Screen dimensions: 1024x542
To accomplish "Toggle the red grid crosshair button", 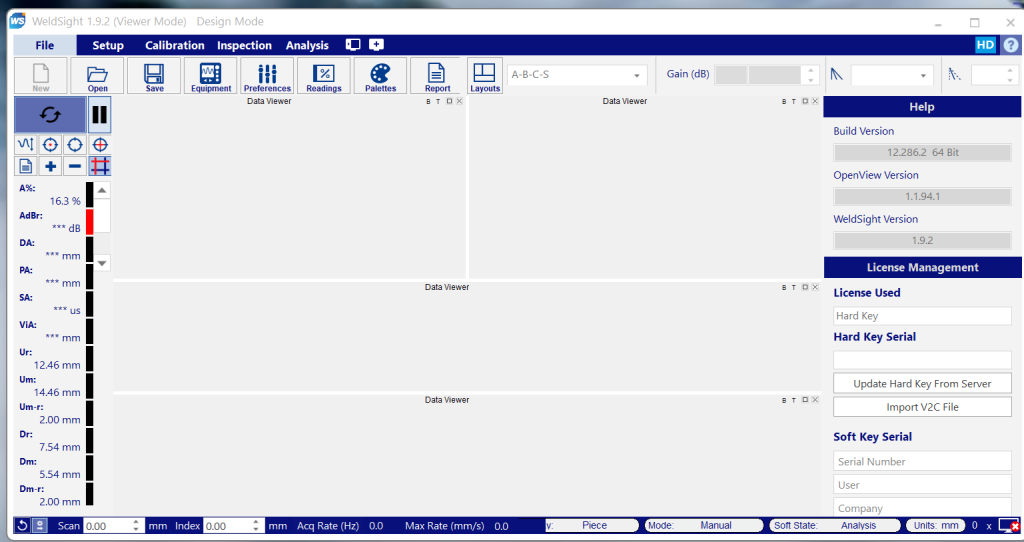I will point(99,166).
